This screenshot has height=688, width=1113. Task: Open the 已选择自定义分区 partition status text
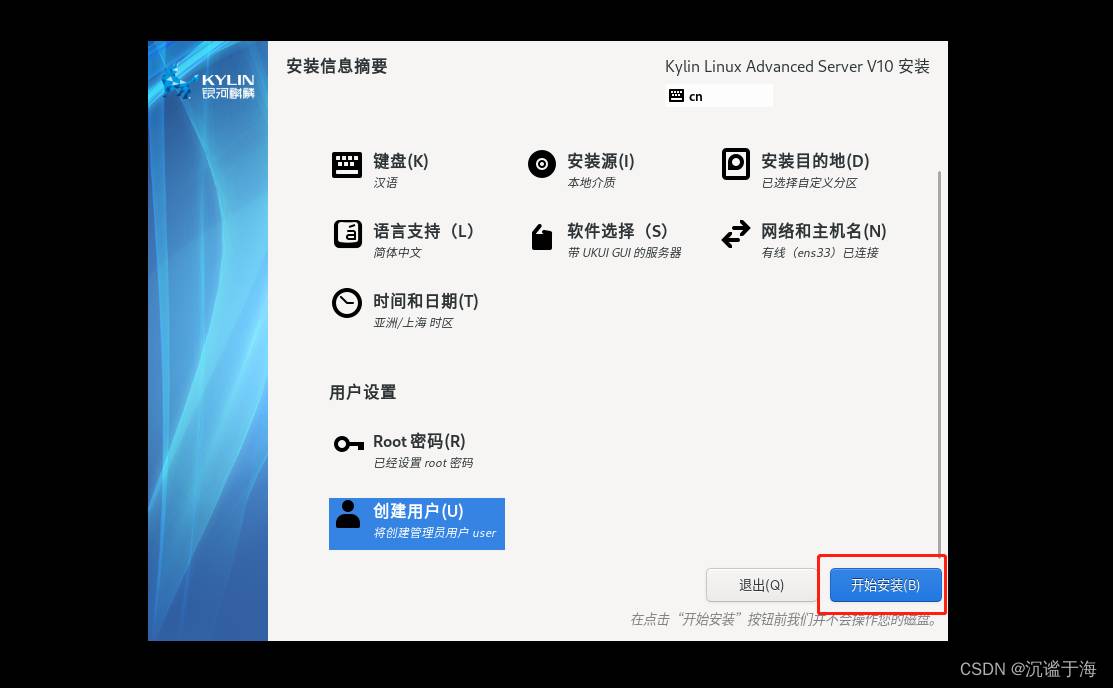pyautogui.click(x=809, y=183)
